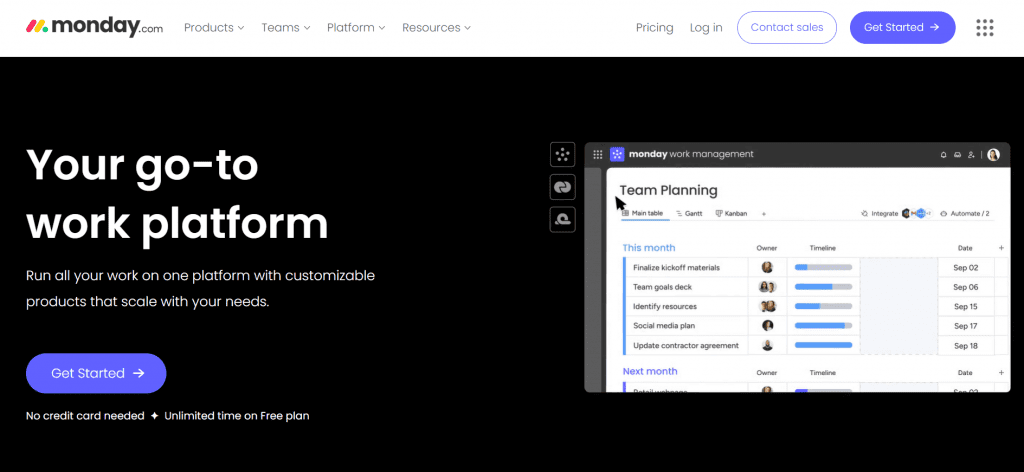This screenshot has height=472, width=1024.
Task: Click the large hero Get Started button
Action: tap(96, 373)
